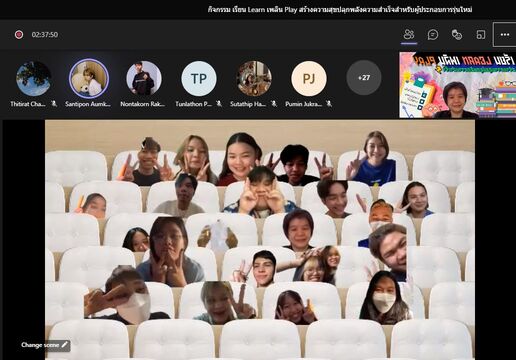Click the Pumin Jukra... name label
The height and width of the screenshot is (360, 516).
click(303, 104)
